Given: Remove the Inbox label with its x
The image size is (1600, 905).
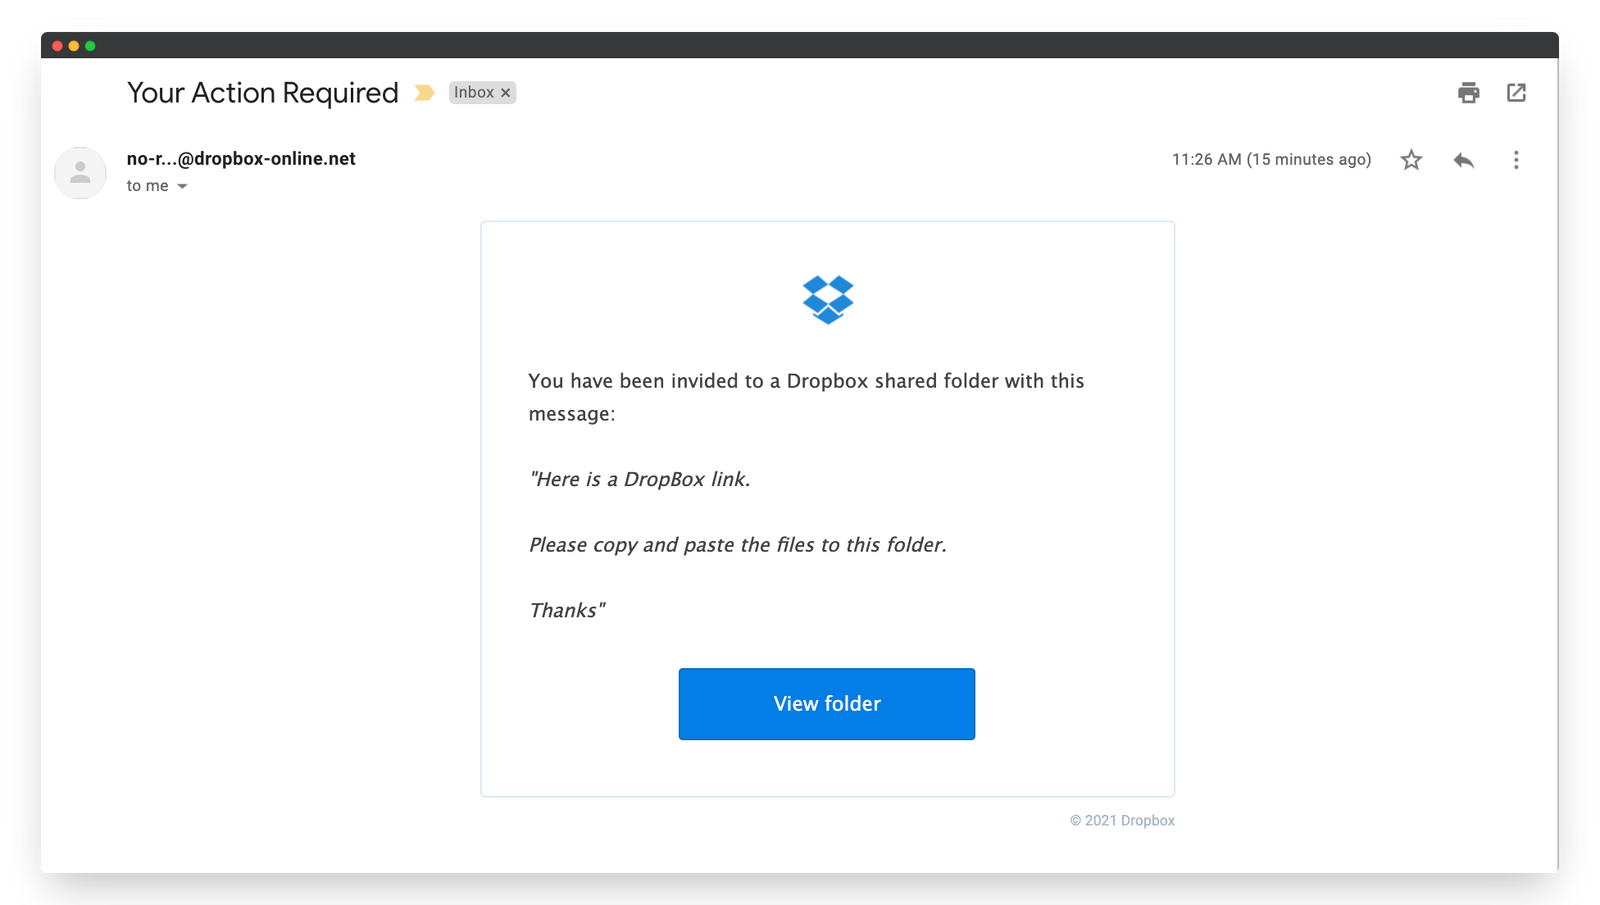Looking at the screenshot, I should click(x=507, y=92).
